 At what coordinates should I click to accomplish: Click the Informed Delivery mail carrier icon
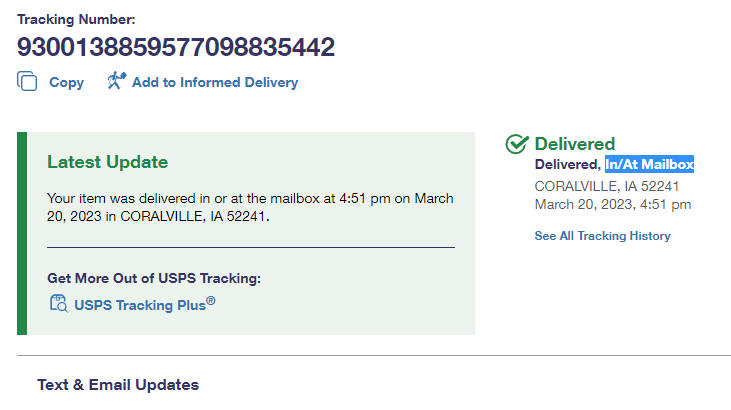tap(115, 82)
